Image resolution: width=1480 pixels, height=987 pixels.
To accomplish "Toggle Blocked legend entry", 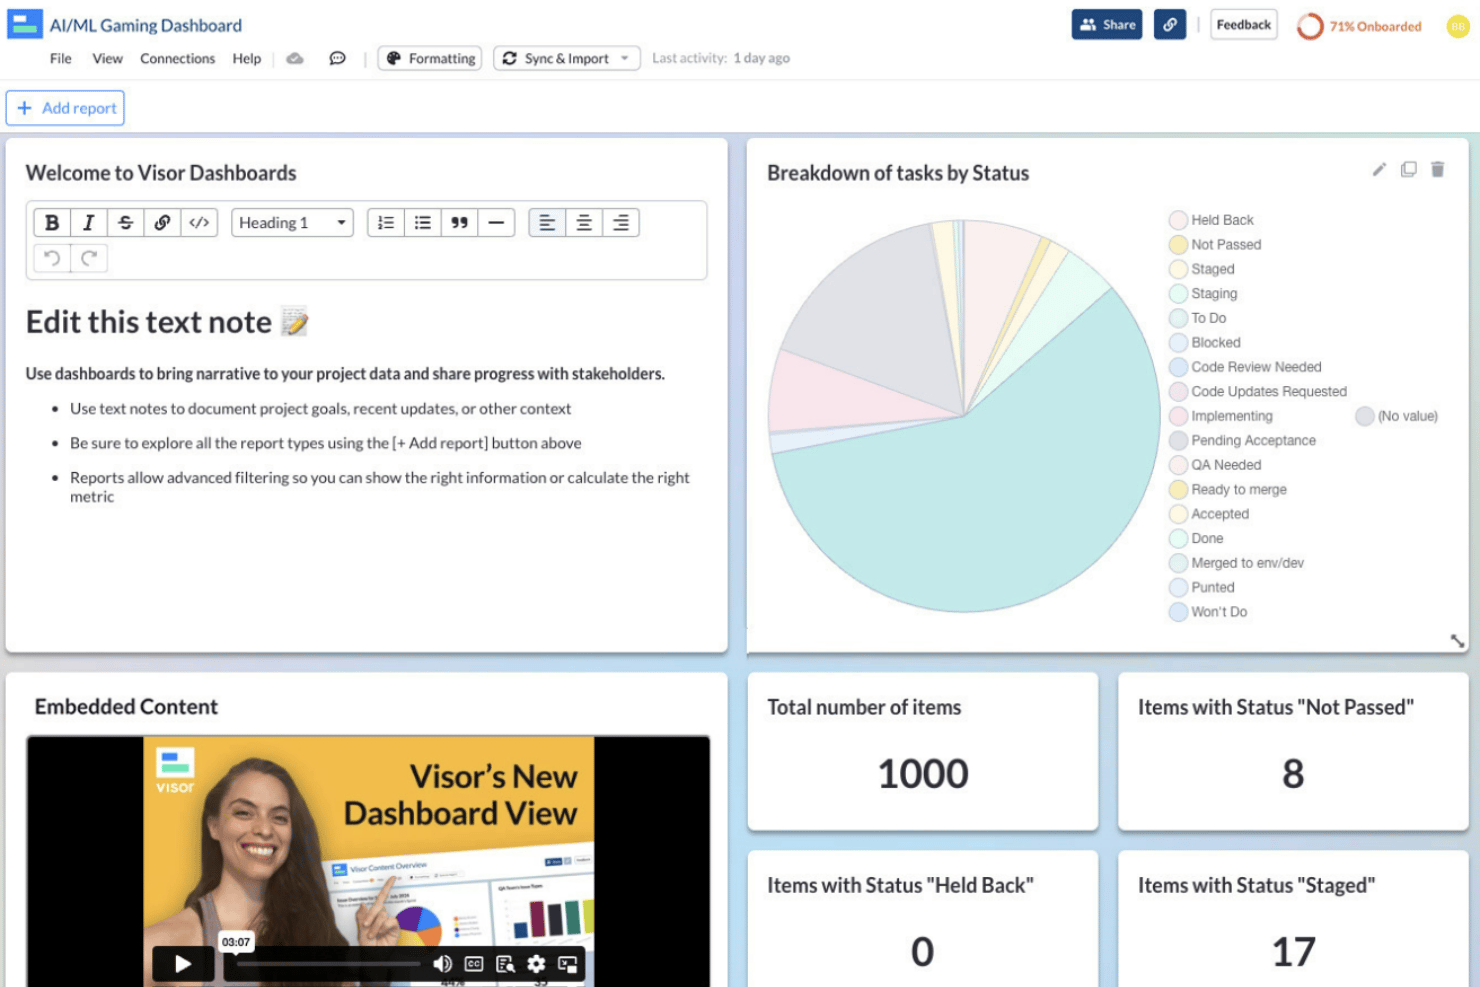I will point(1205,342).
